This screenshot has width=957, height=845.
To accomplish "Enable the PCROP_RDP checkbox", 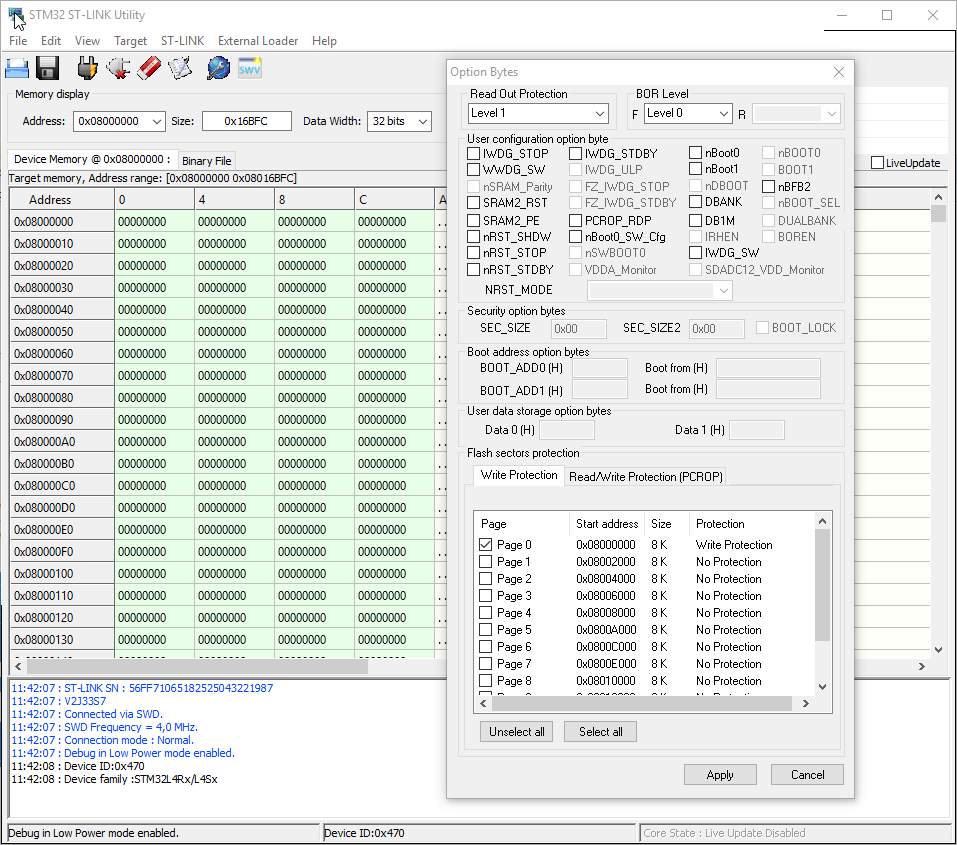I will 576,220.
